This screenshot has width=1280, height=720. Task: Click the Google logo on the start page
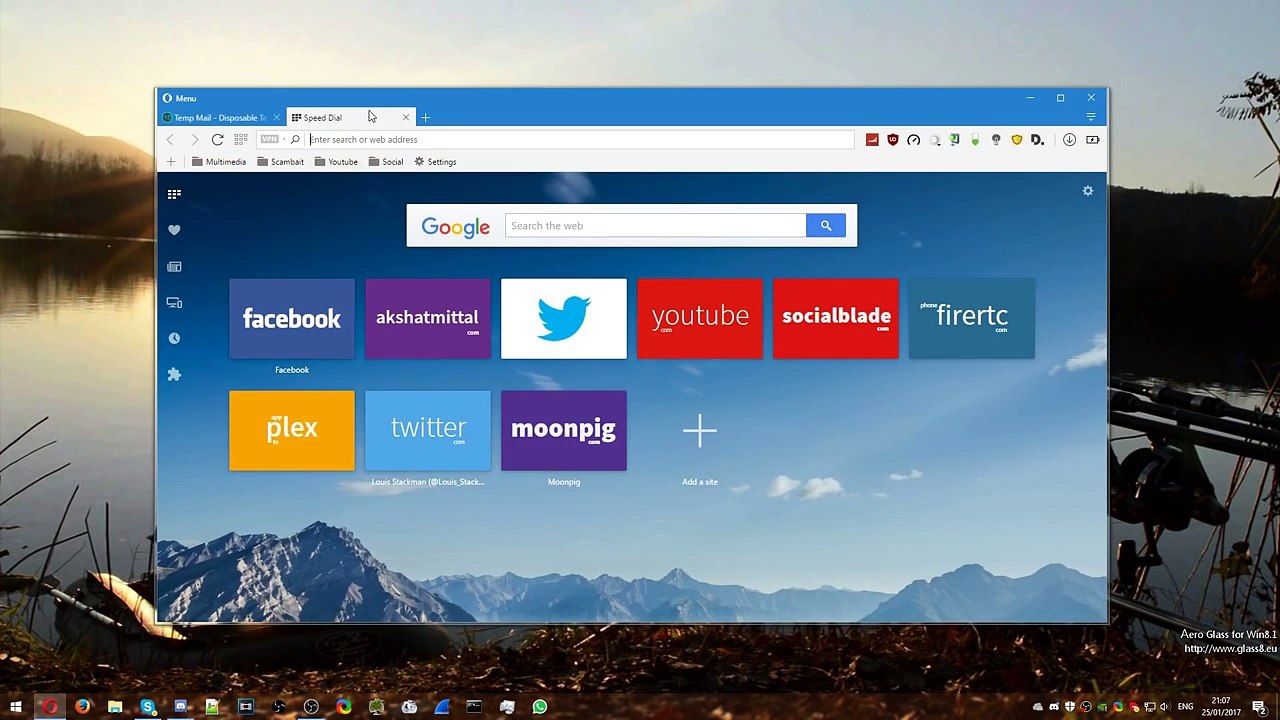455,227
